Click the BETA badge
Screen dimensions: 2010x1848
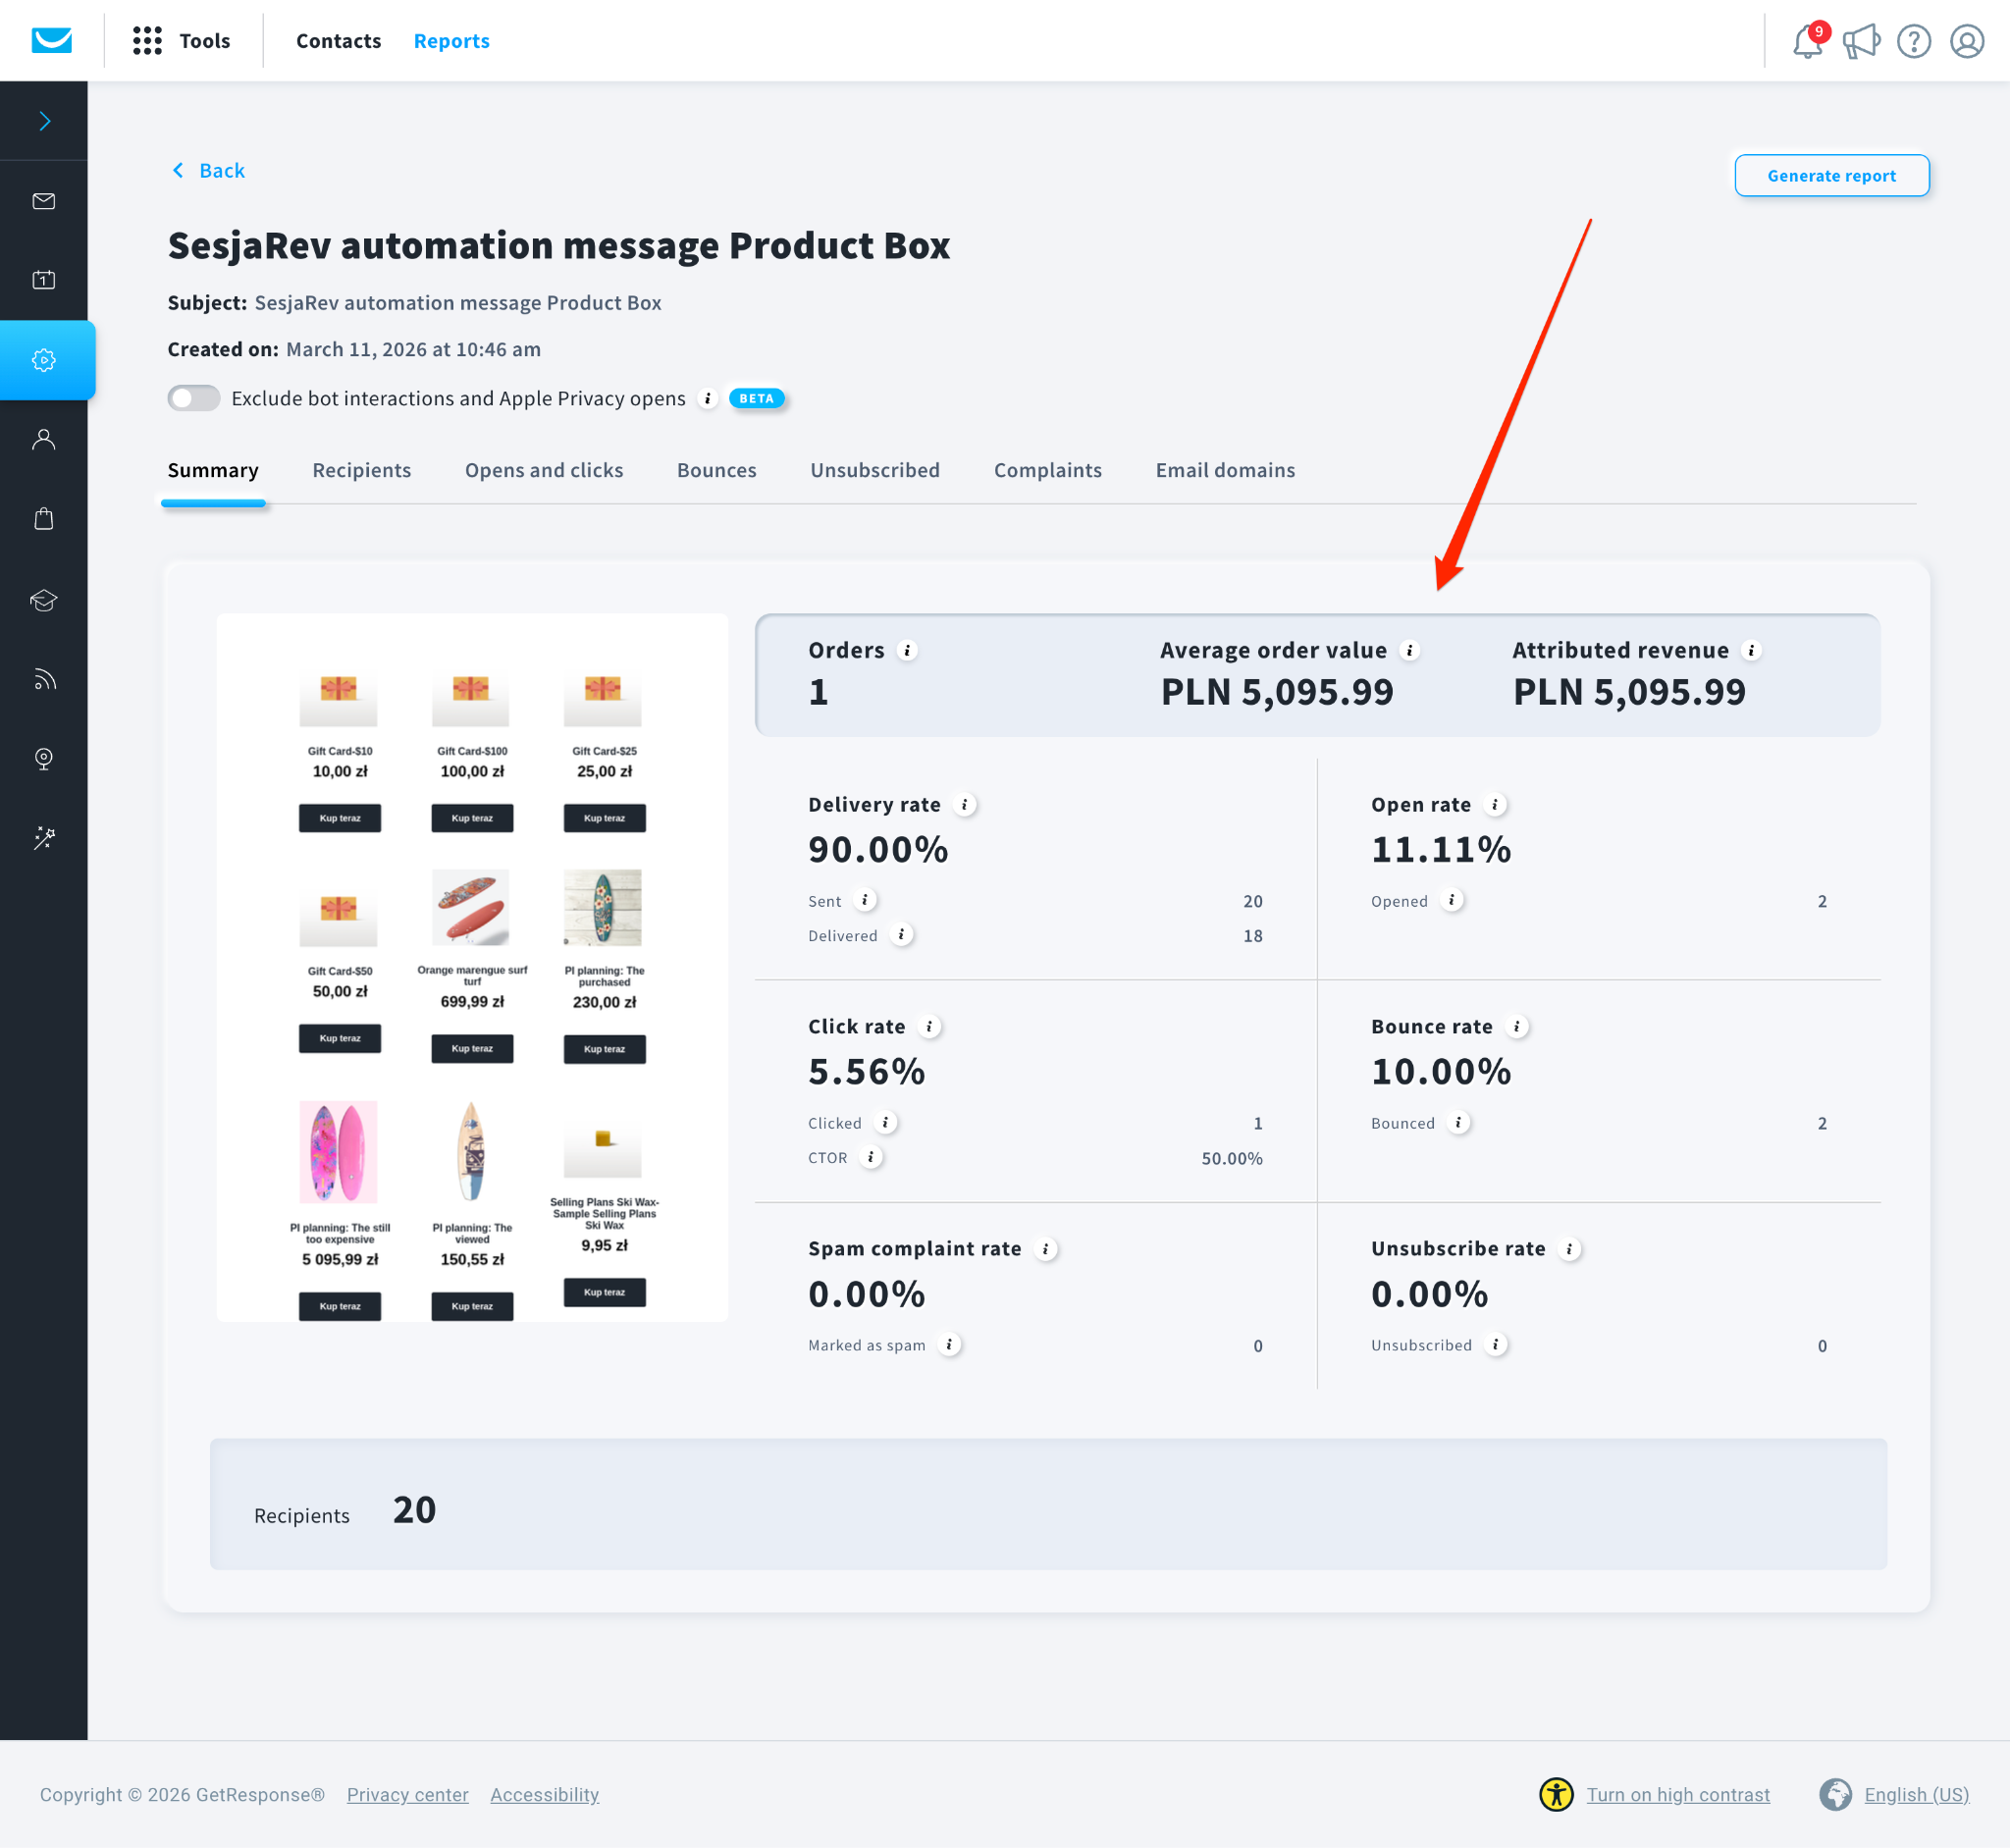coord(756,398)
